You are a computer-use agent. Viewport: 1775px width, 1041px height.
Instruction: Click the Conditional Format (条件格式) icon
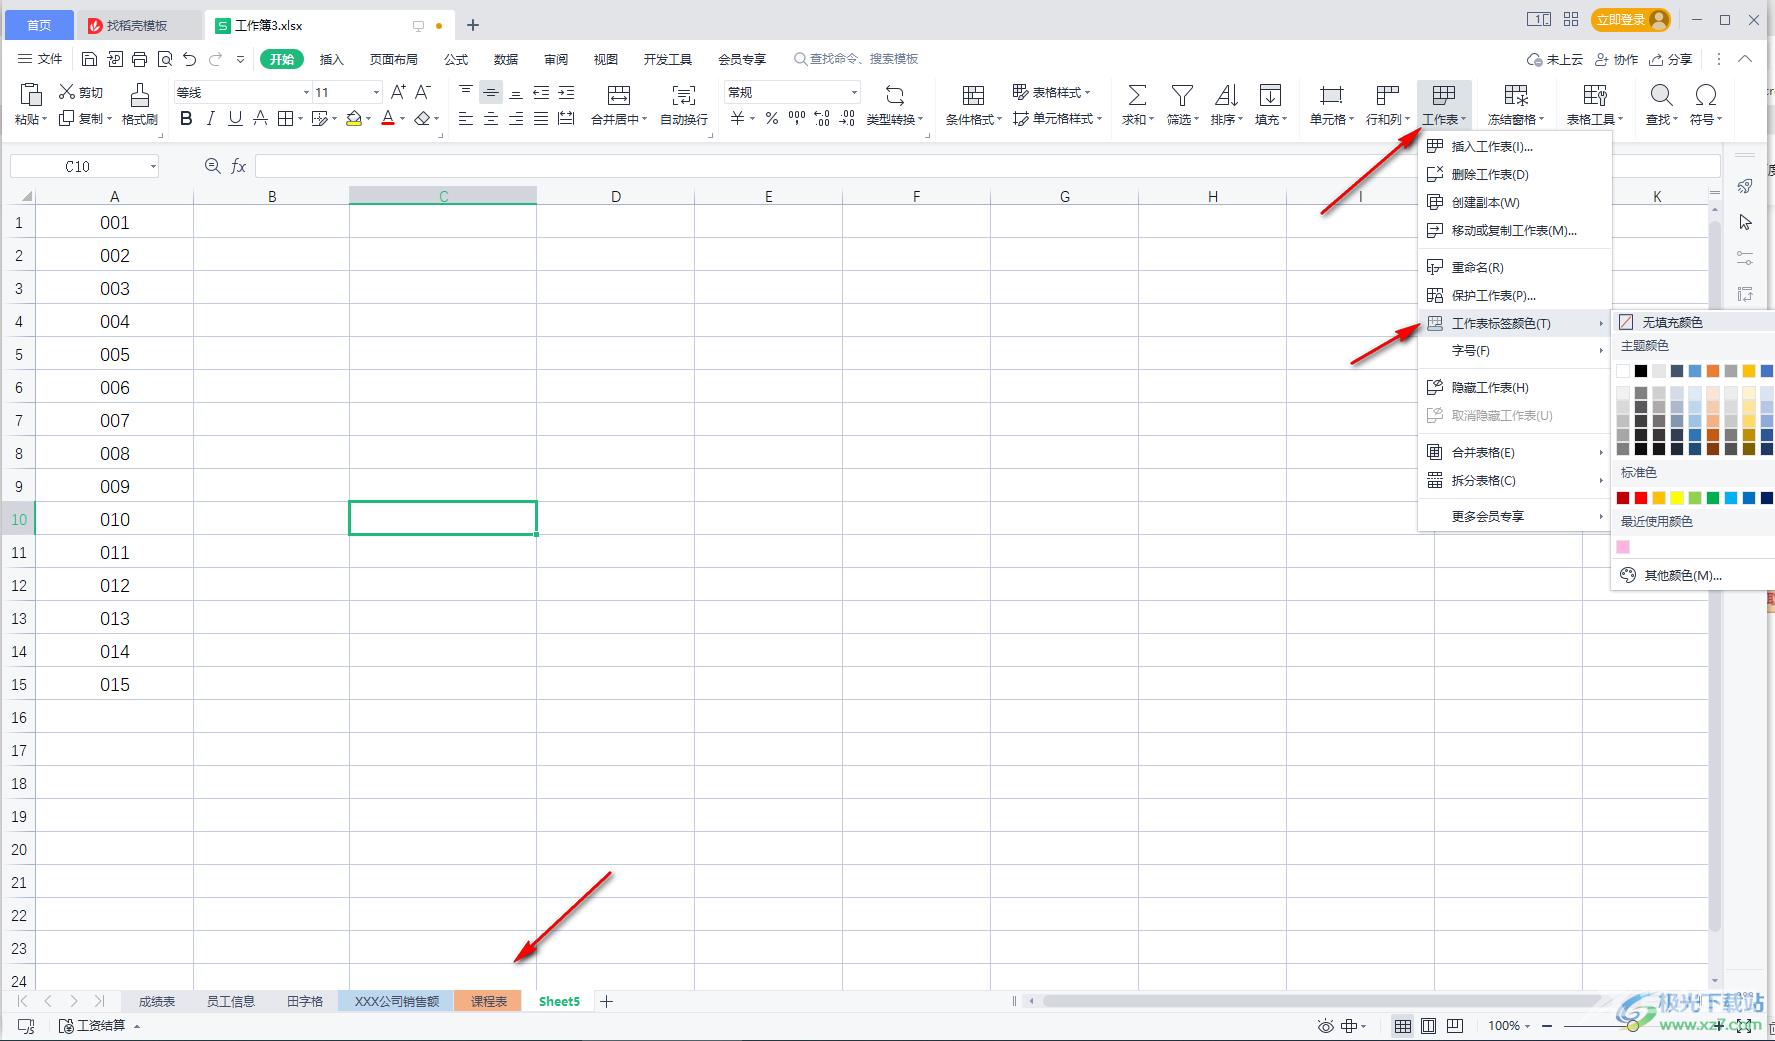[973, 95]
